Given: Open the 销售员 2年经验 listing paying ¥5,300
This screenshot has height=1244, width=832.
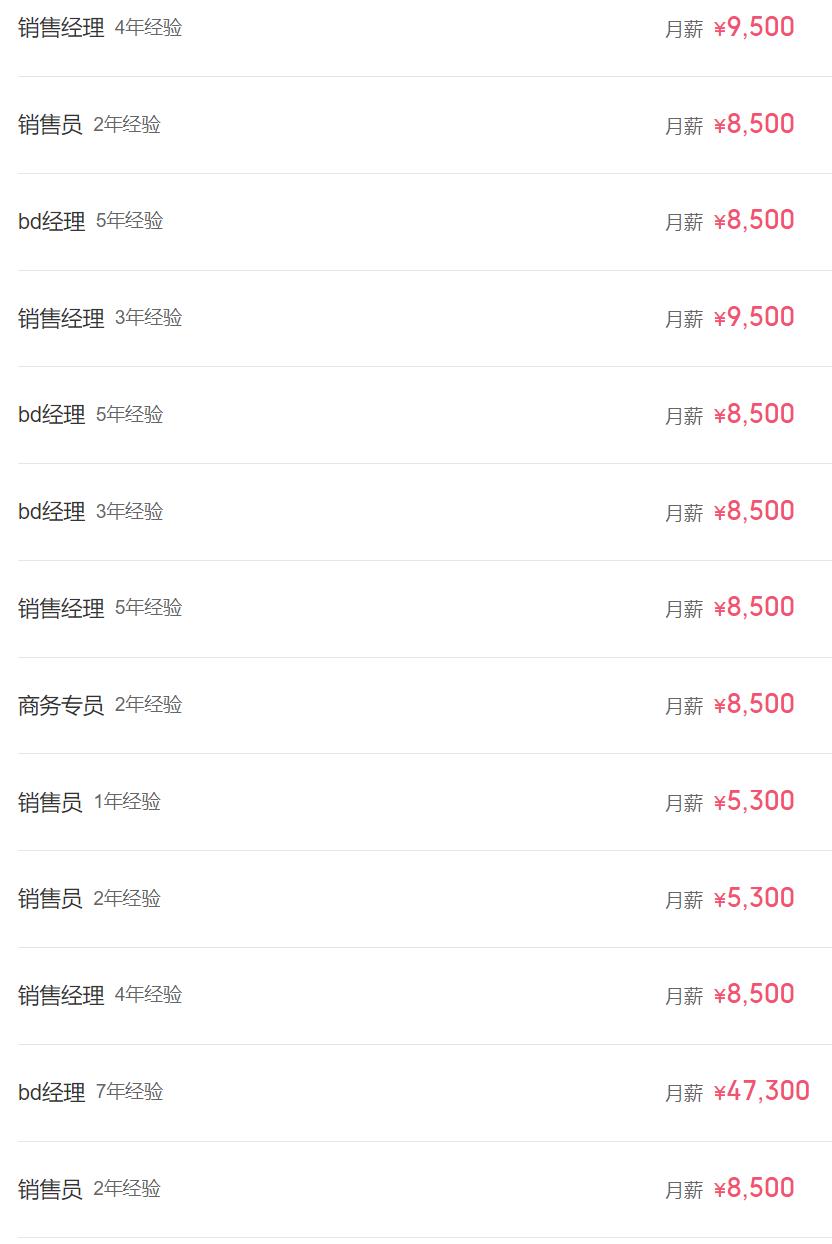Looking at the screenshot, I should (50, 899).
